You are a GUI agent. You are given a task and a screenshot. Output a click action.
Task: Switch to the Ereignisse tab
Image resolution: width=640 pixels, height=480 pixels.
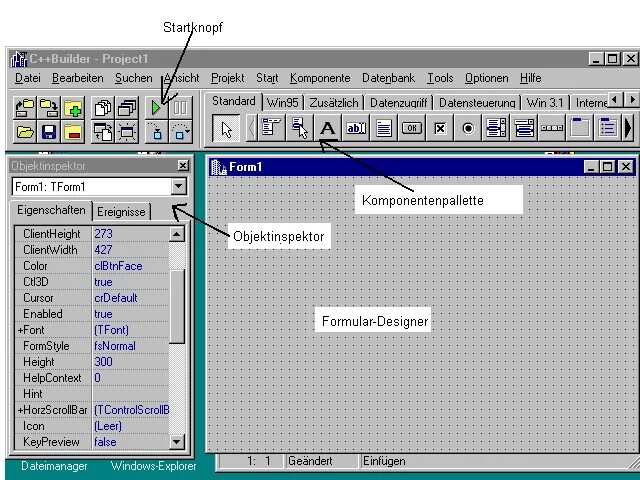pyautogui.click(x=121, y=212)
